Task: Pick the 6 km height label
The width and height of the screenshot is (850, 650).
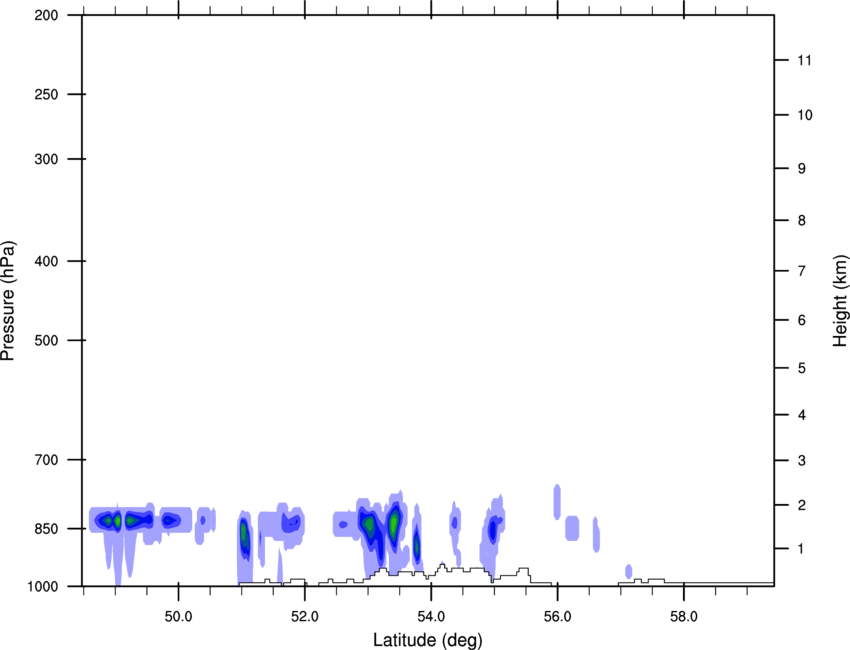Action: pos(801,320)
